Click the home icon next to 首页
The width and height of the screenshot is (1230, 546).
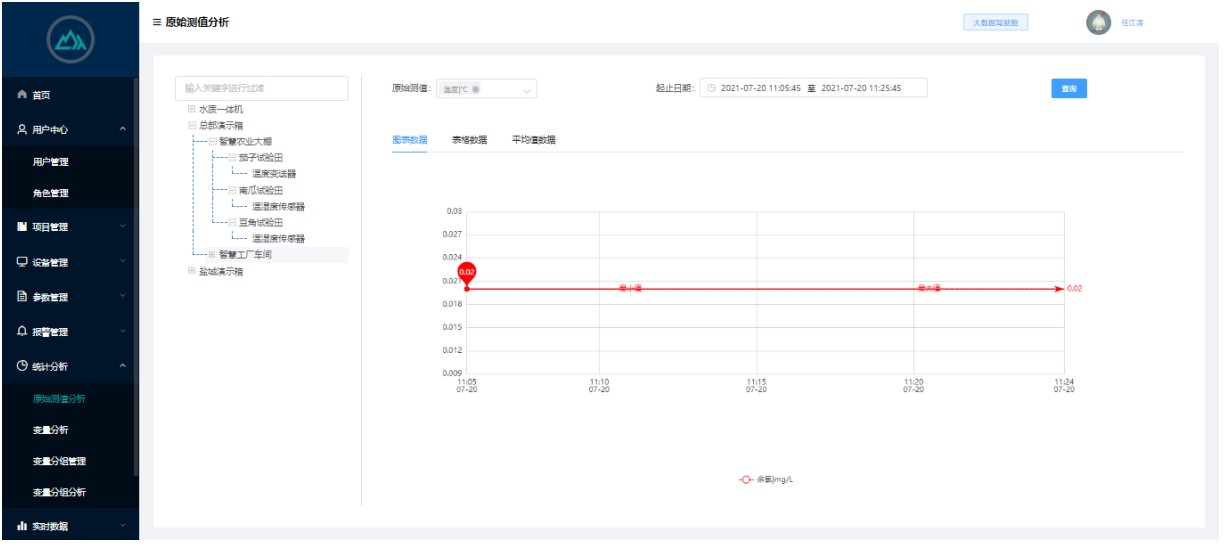(22, 95)
